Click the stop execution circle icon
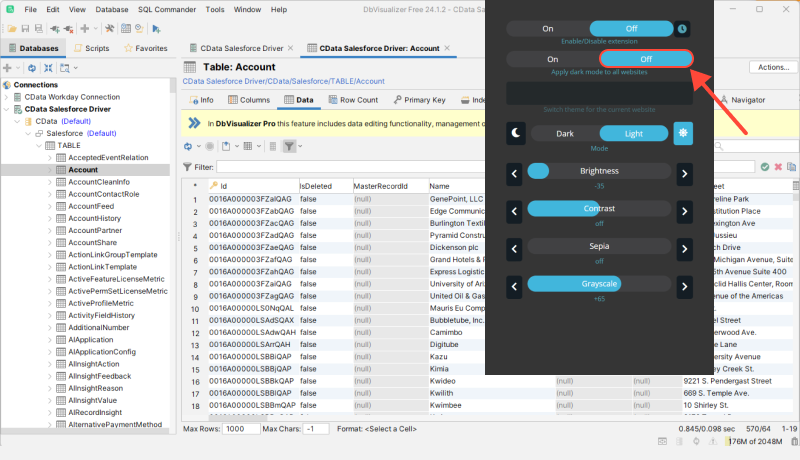This screenshot has height=460, width=800. point(209,146)
